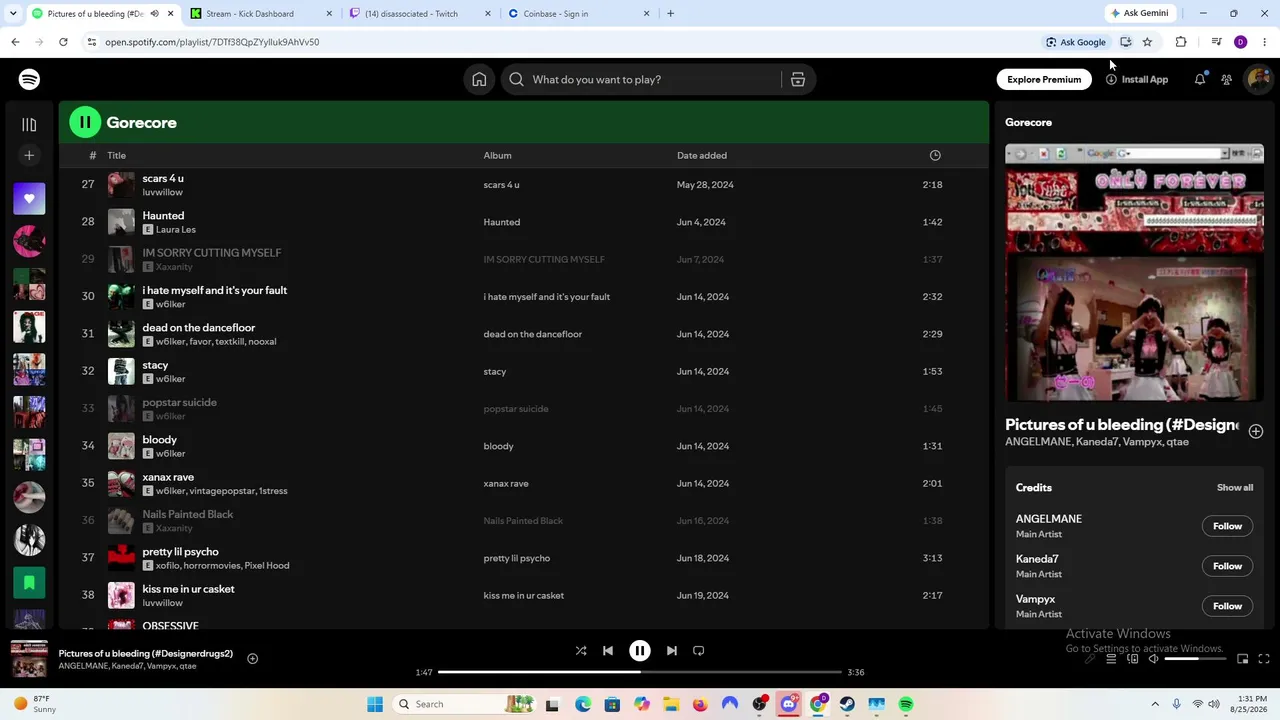This screenshot has height=720, width=1280.
Task: Open the Steam taskbar icon
Action: 847,704
